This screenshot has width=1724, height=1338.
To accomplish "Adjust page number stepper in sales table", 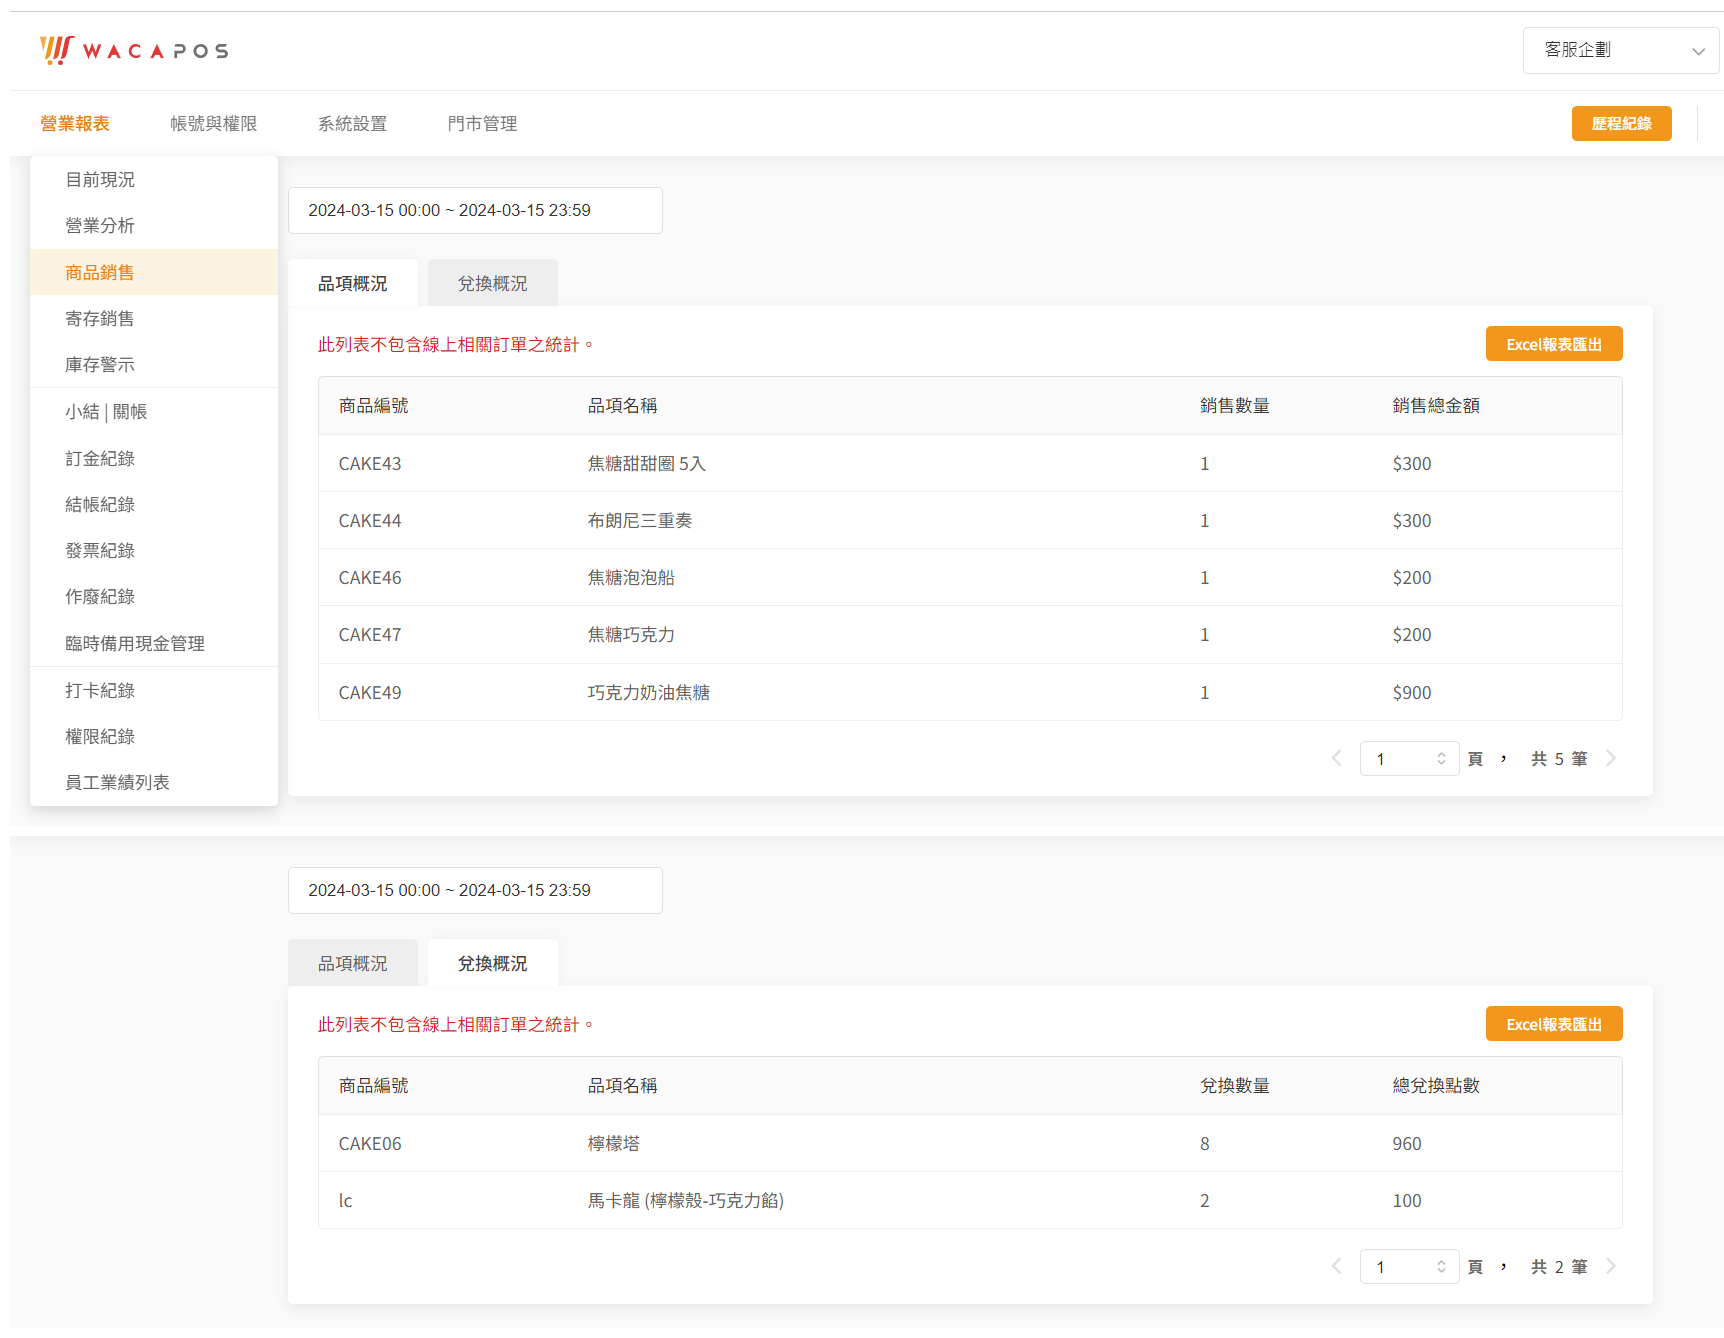I will coord(1441,759).
